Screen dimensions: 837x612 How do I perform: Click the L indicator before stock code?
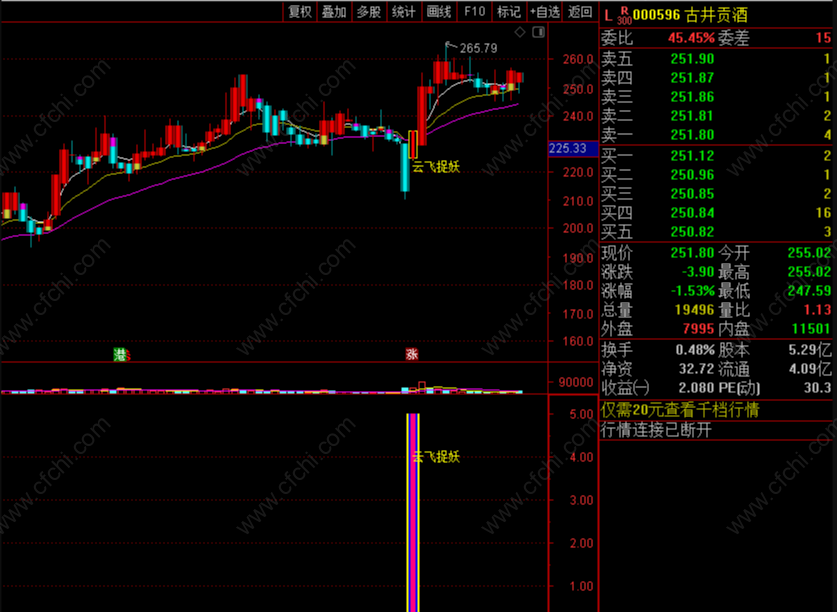click(x=607, y=16)
